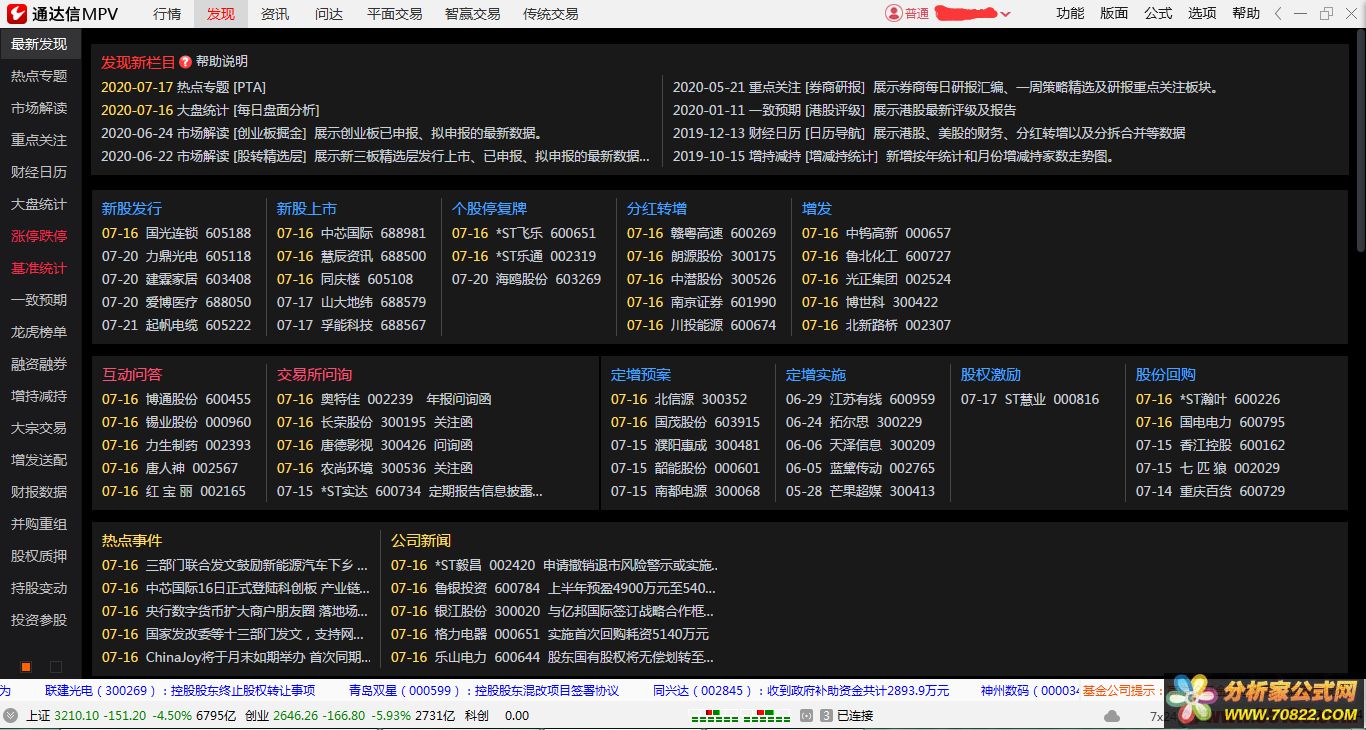The height and width of the screenshot is (730, 1366).
Task: Open the 帮助 menu
Action: tap(1246, 13)
